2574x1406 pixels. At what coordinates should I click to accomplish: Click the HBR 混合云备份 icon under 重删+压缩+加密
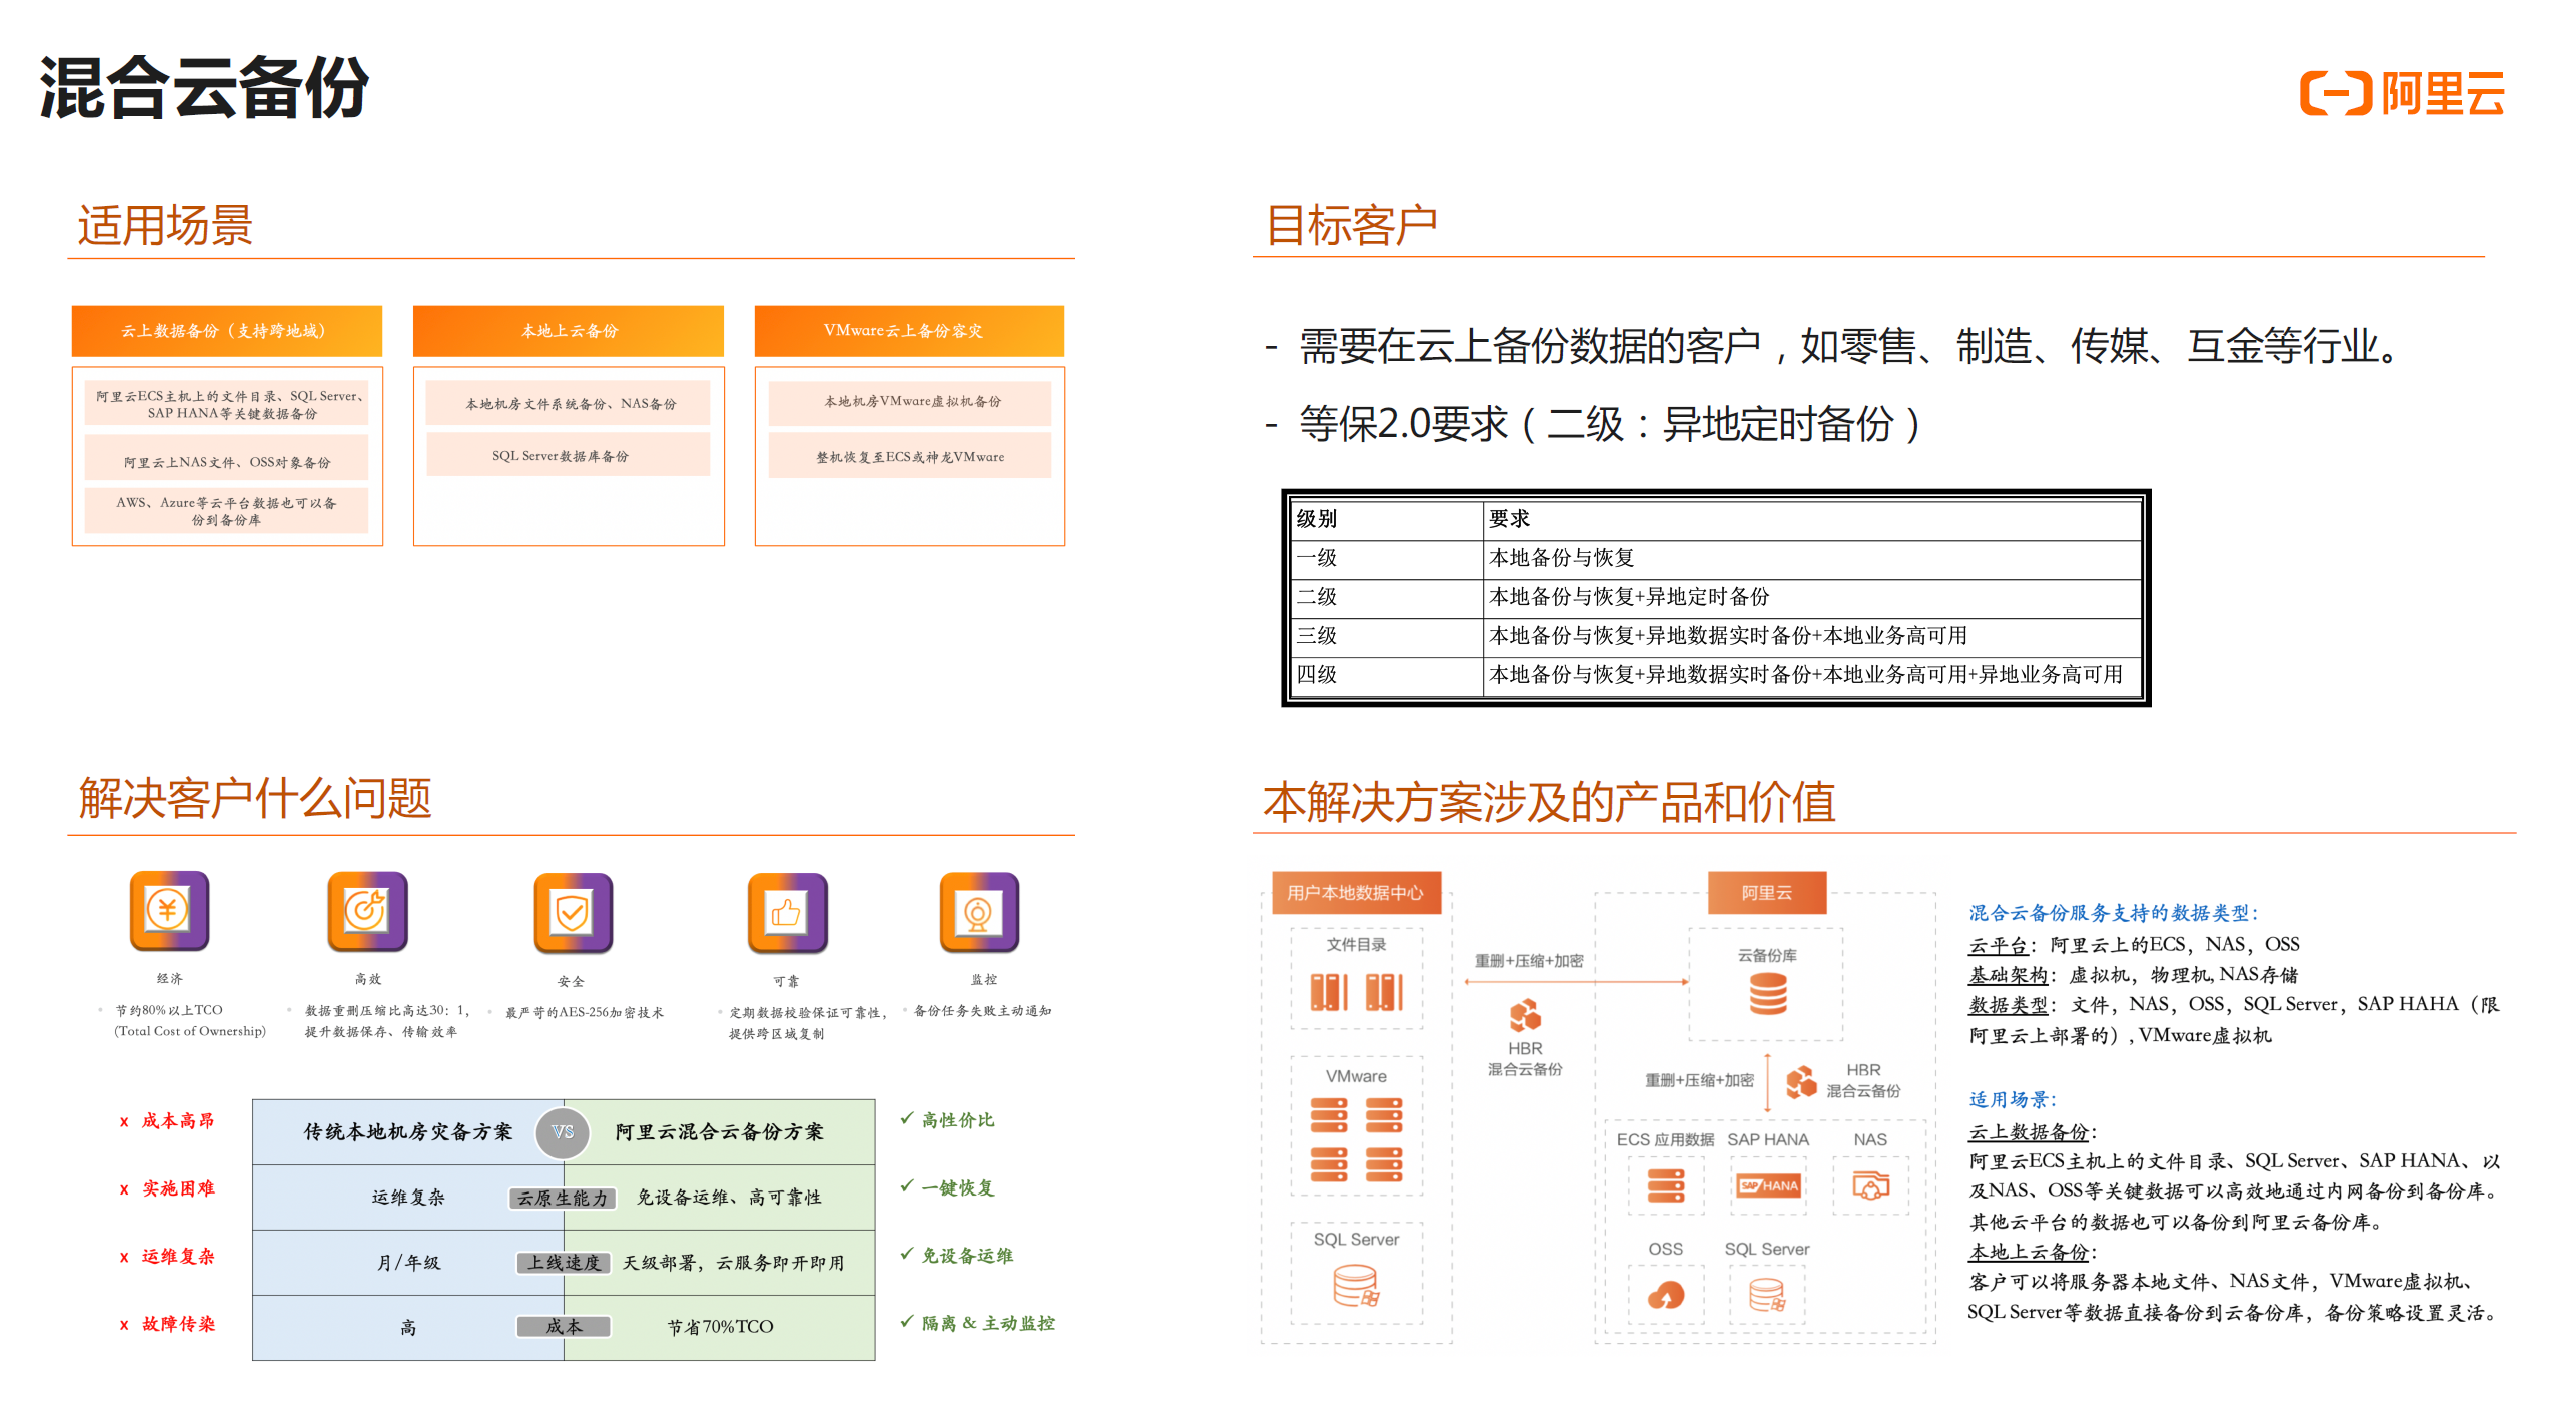pos(1524,1015)
